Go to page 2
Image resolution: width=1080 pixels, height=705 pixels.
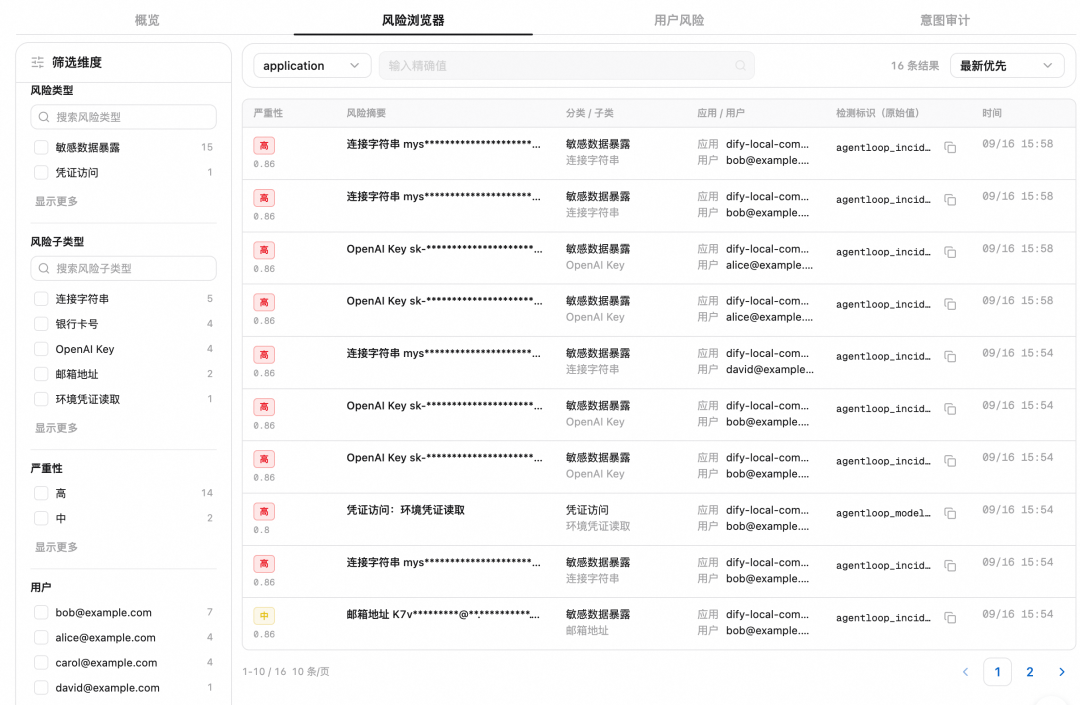point(1030,672)
